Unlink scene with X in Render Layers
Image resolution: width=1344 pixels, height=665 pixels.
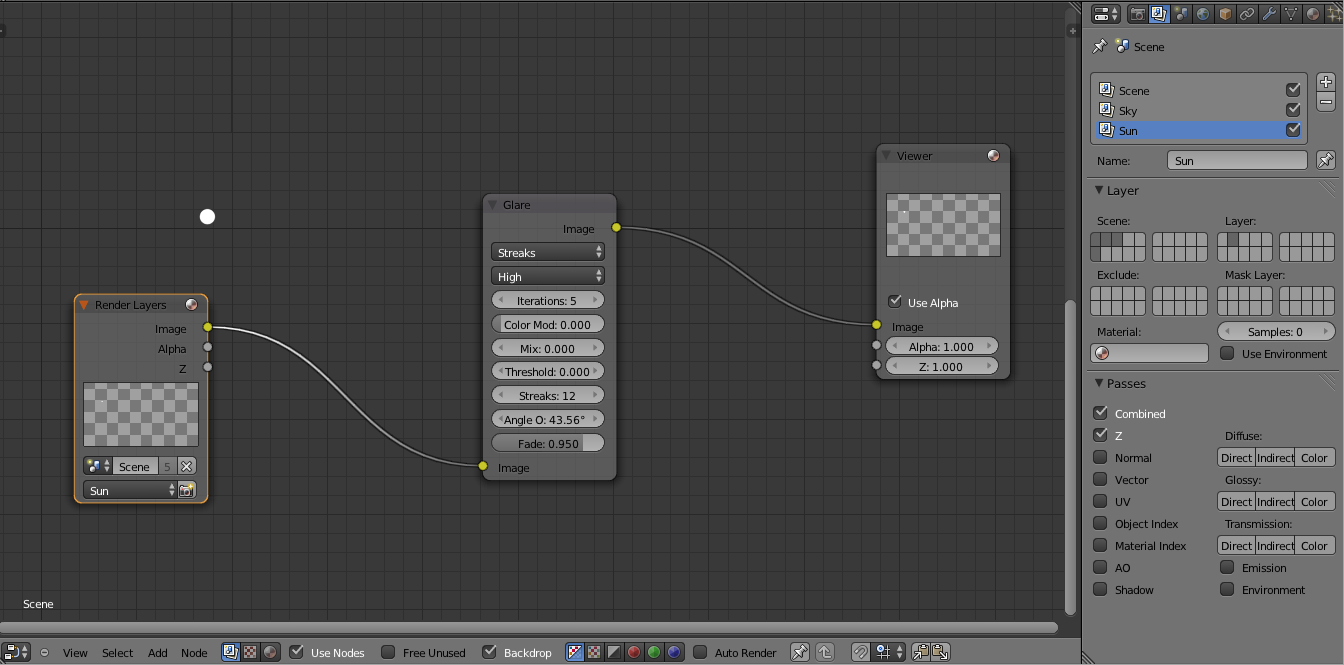coord(187,466)
